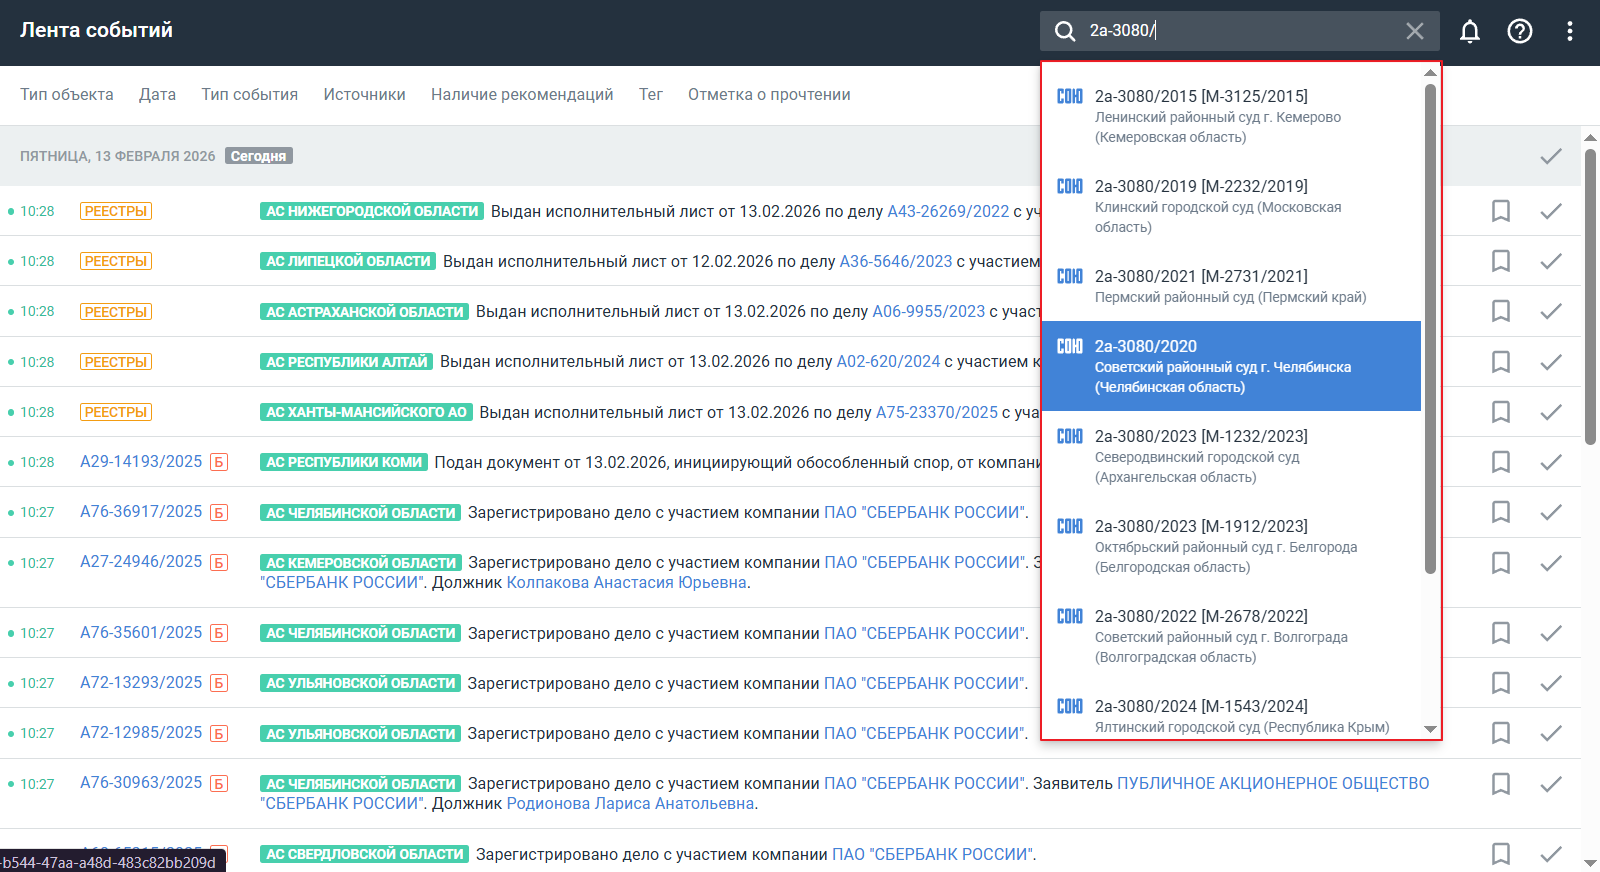Open case link А29-14193/2025
The image size is (1600, 872).
(141, 462)
